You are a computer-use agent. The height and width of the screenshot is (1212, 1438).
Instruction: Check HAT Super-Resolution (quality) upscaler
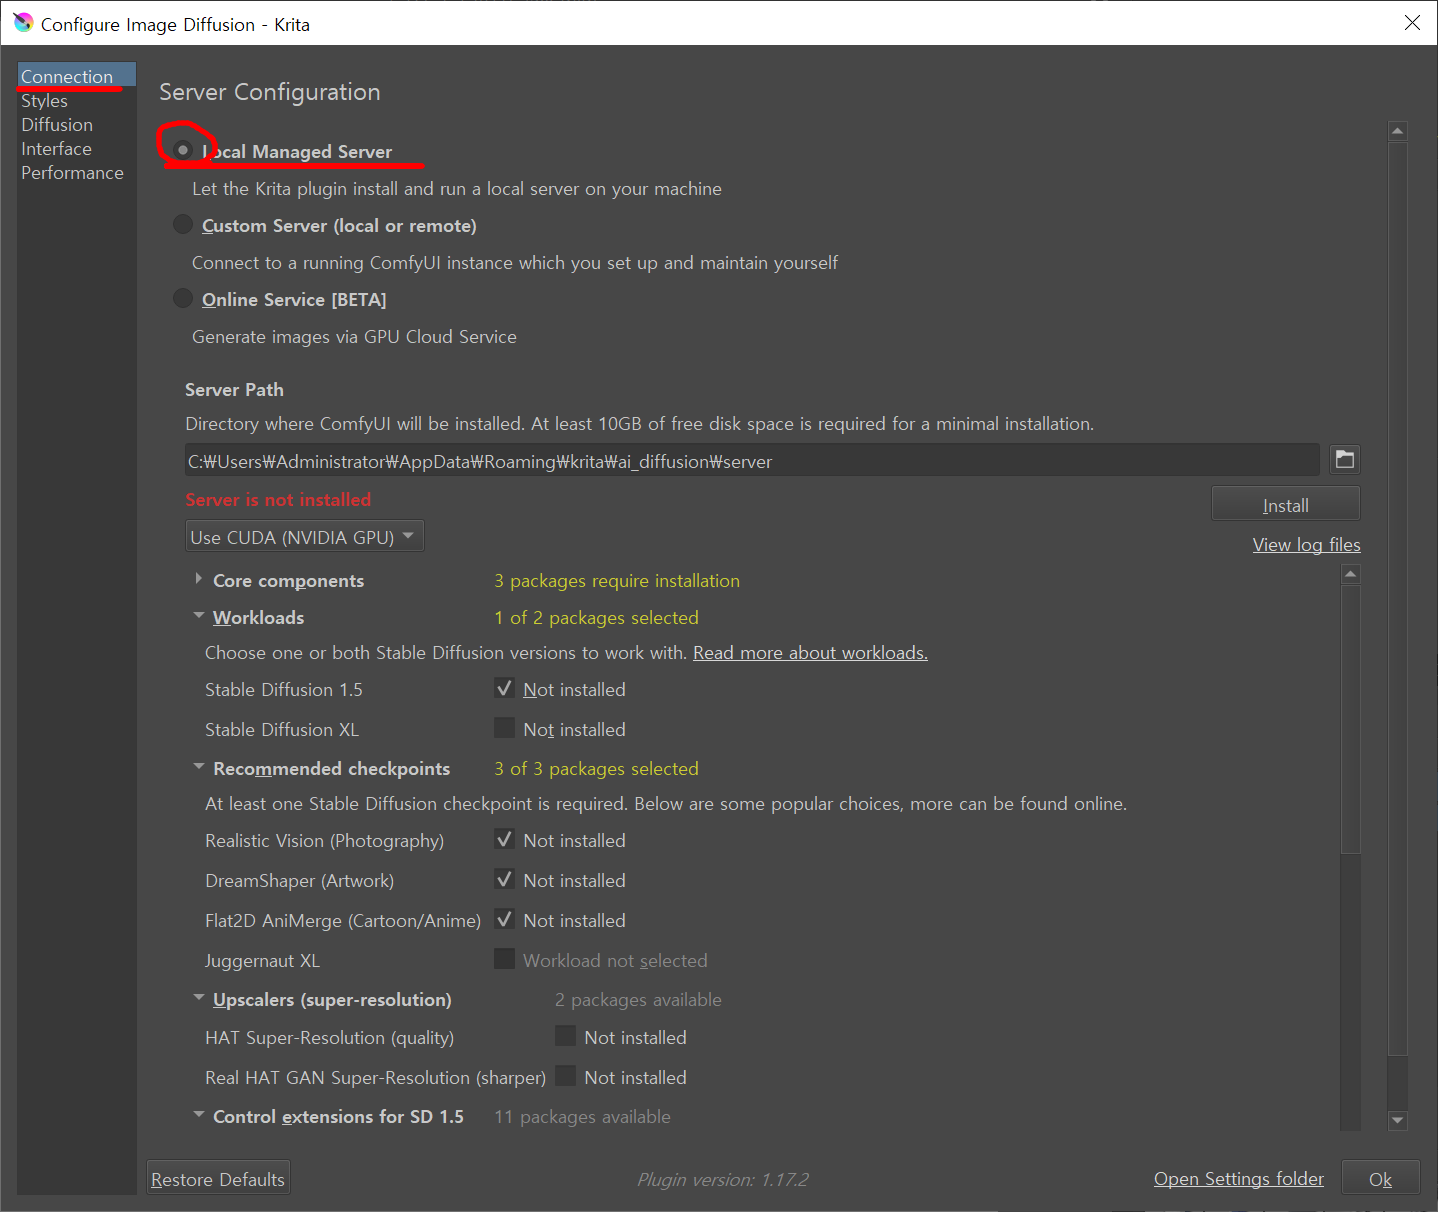click(x=566, y=1036)
